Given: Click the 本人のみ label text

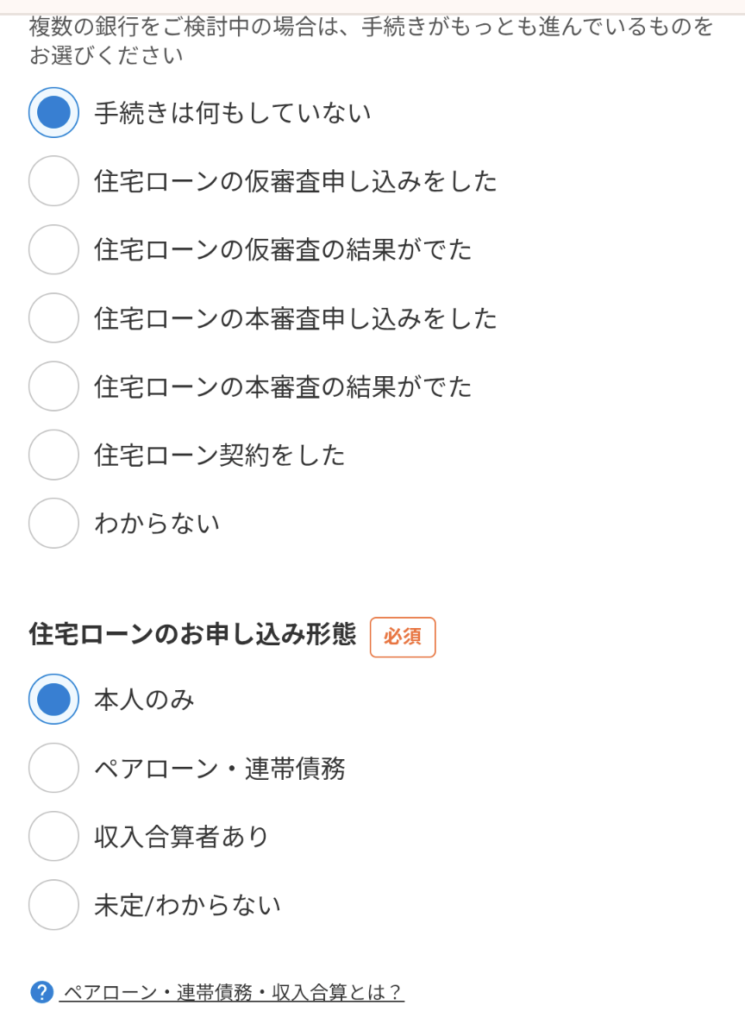Looking at the screenshot, I should [x=144, y=699].
